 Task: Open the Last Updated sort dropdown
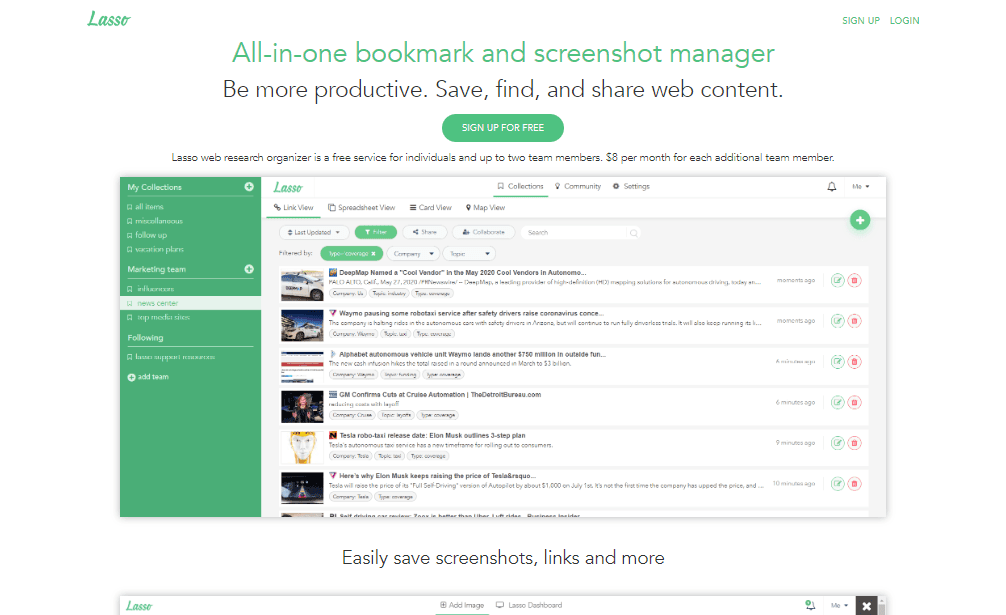314,232
